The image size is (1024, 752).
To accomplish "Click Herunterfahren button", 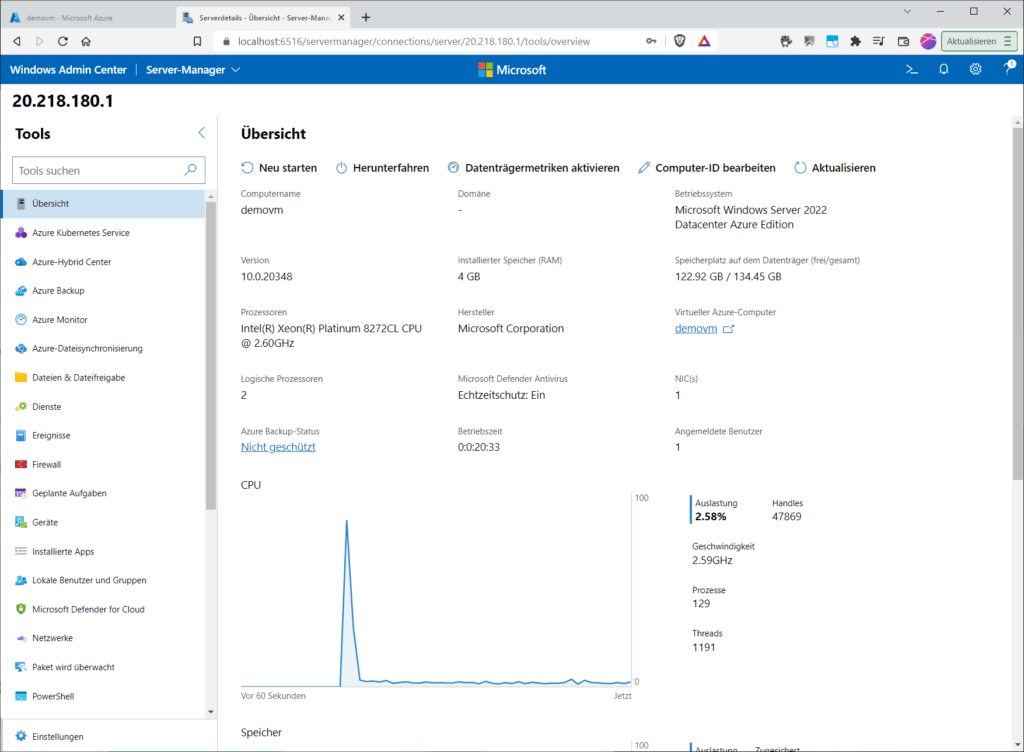I will point(383,168).
